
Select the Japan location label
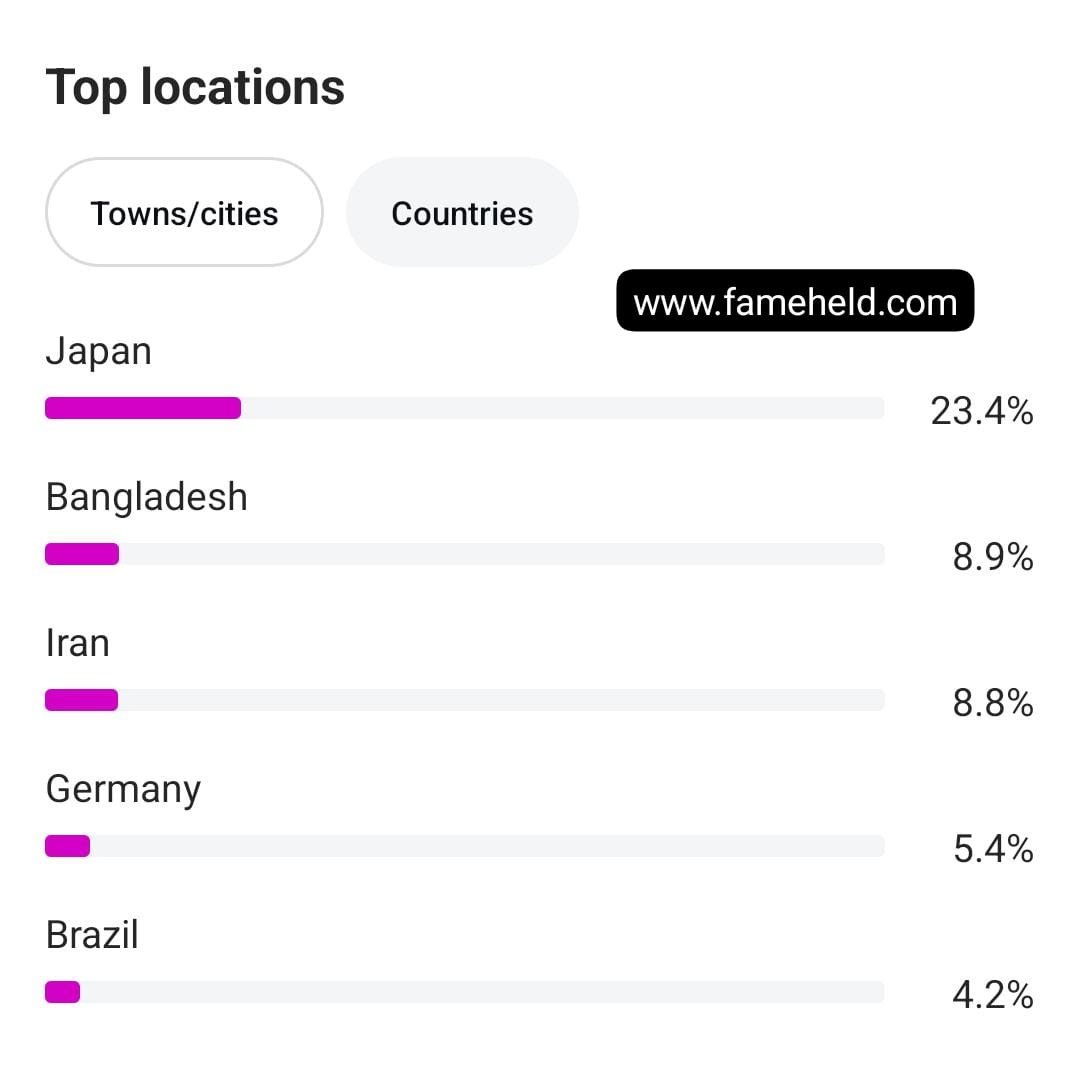point(99,351)
